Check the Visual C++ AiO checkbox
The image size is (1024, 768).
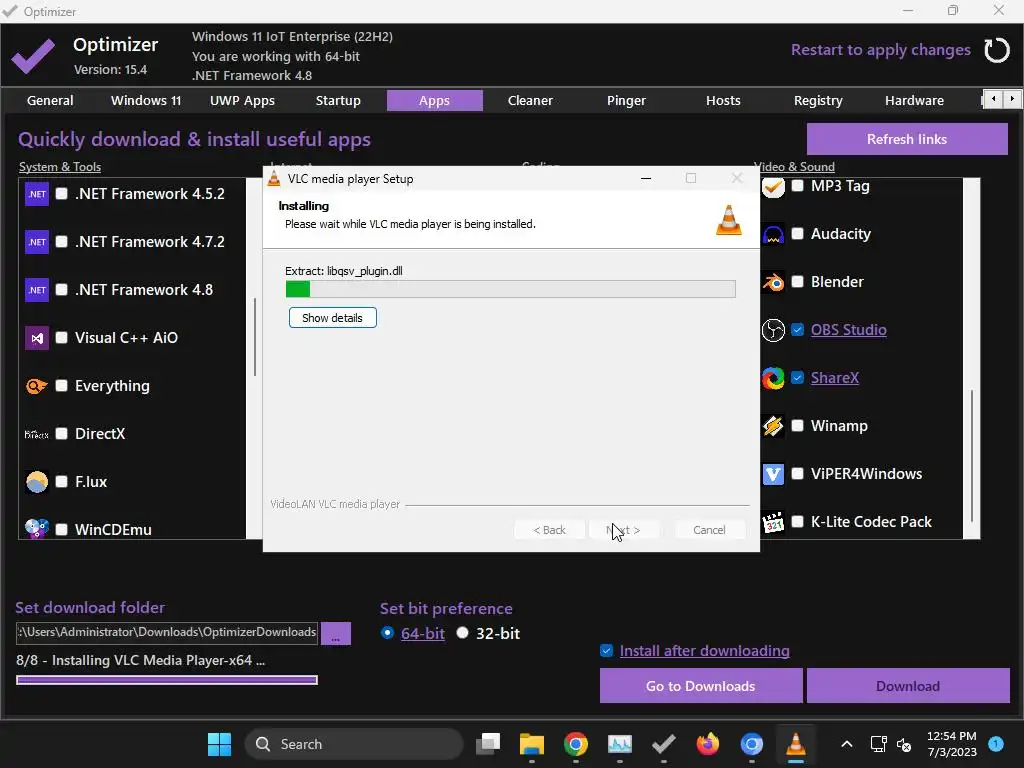61,338
